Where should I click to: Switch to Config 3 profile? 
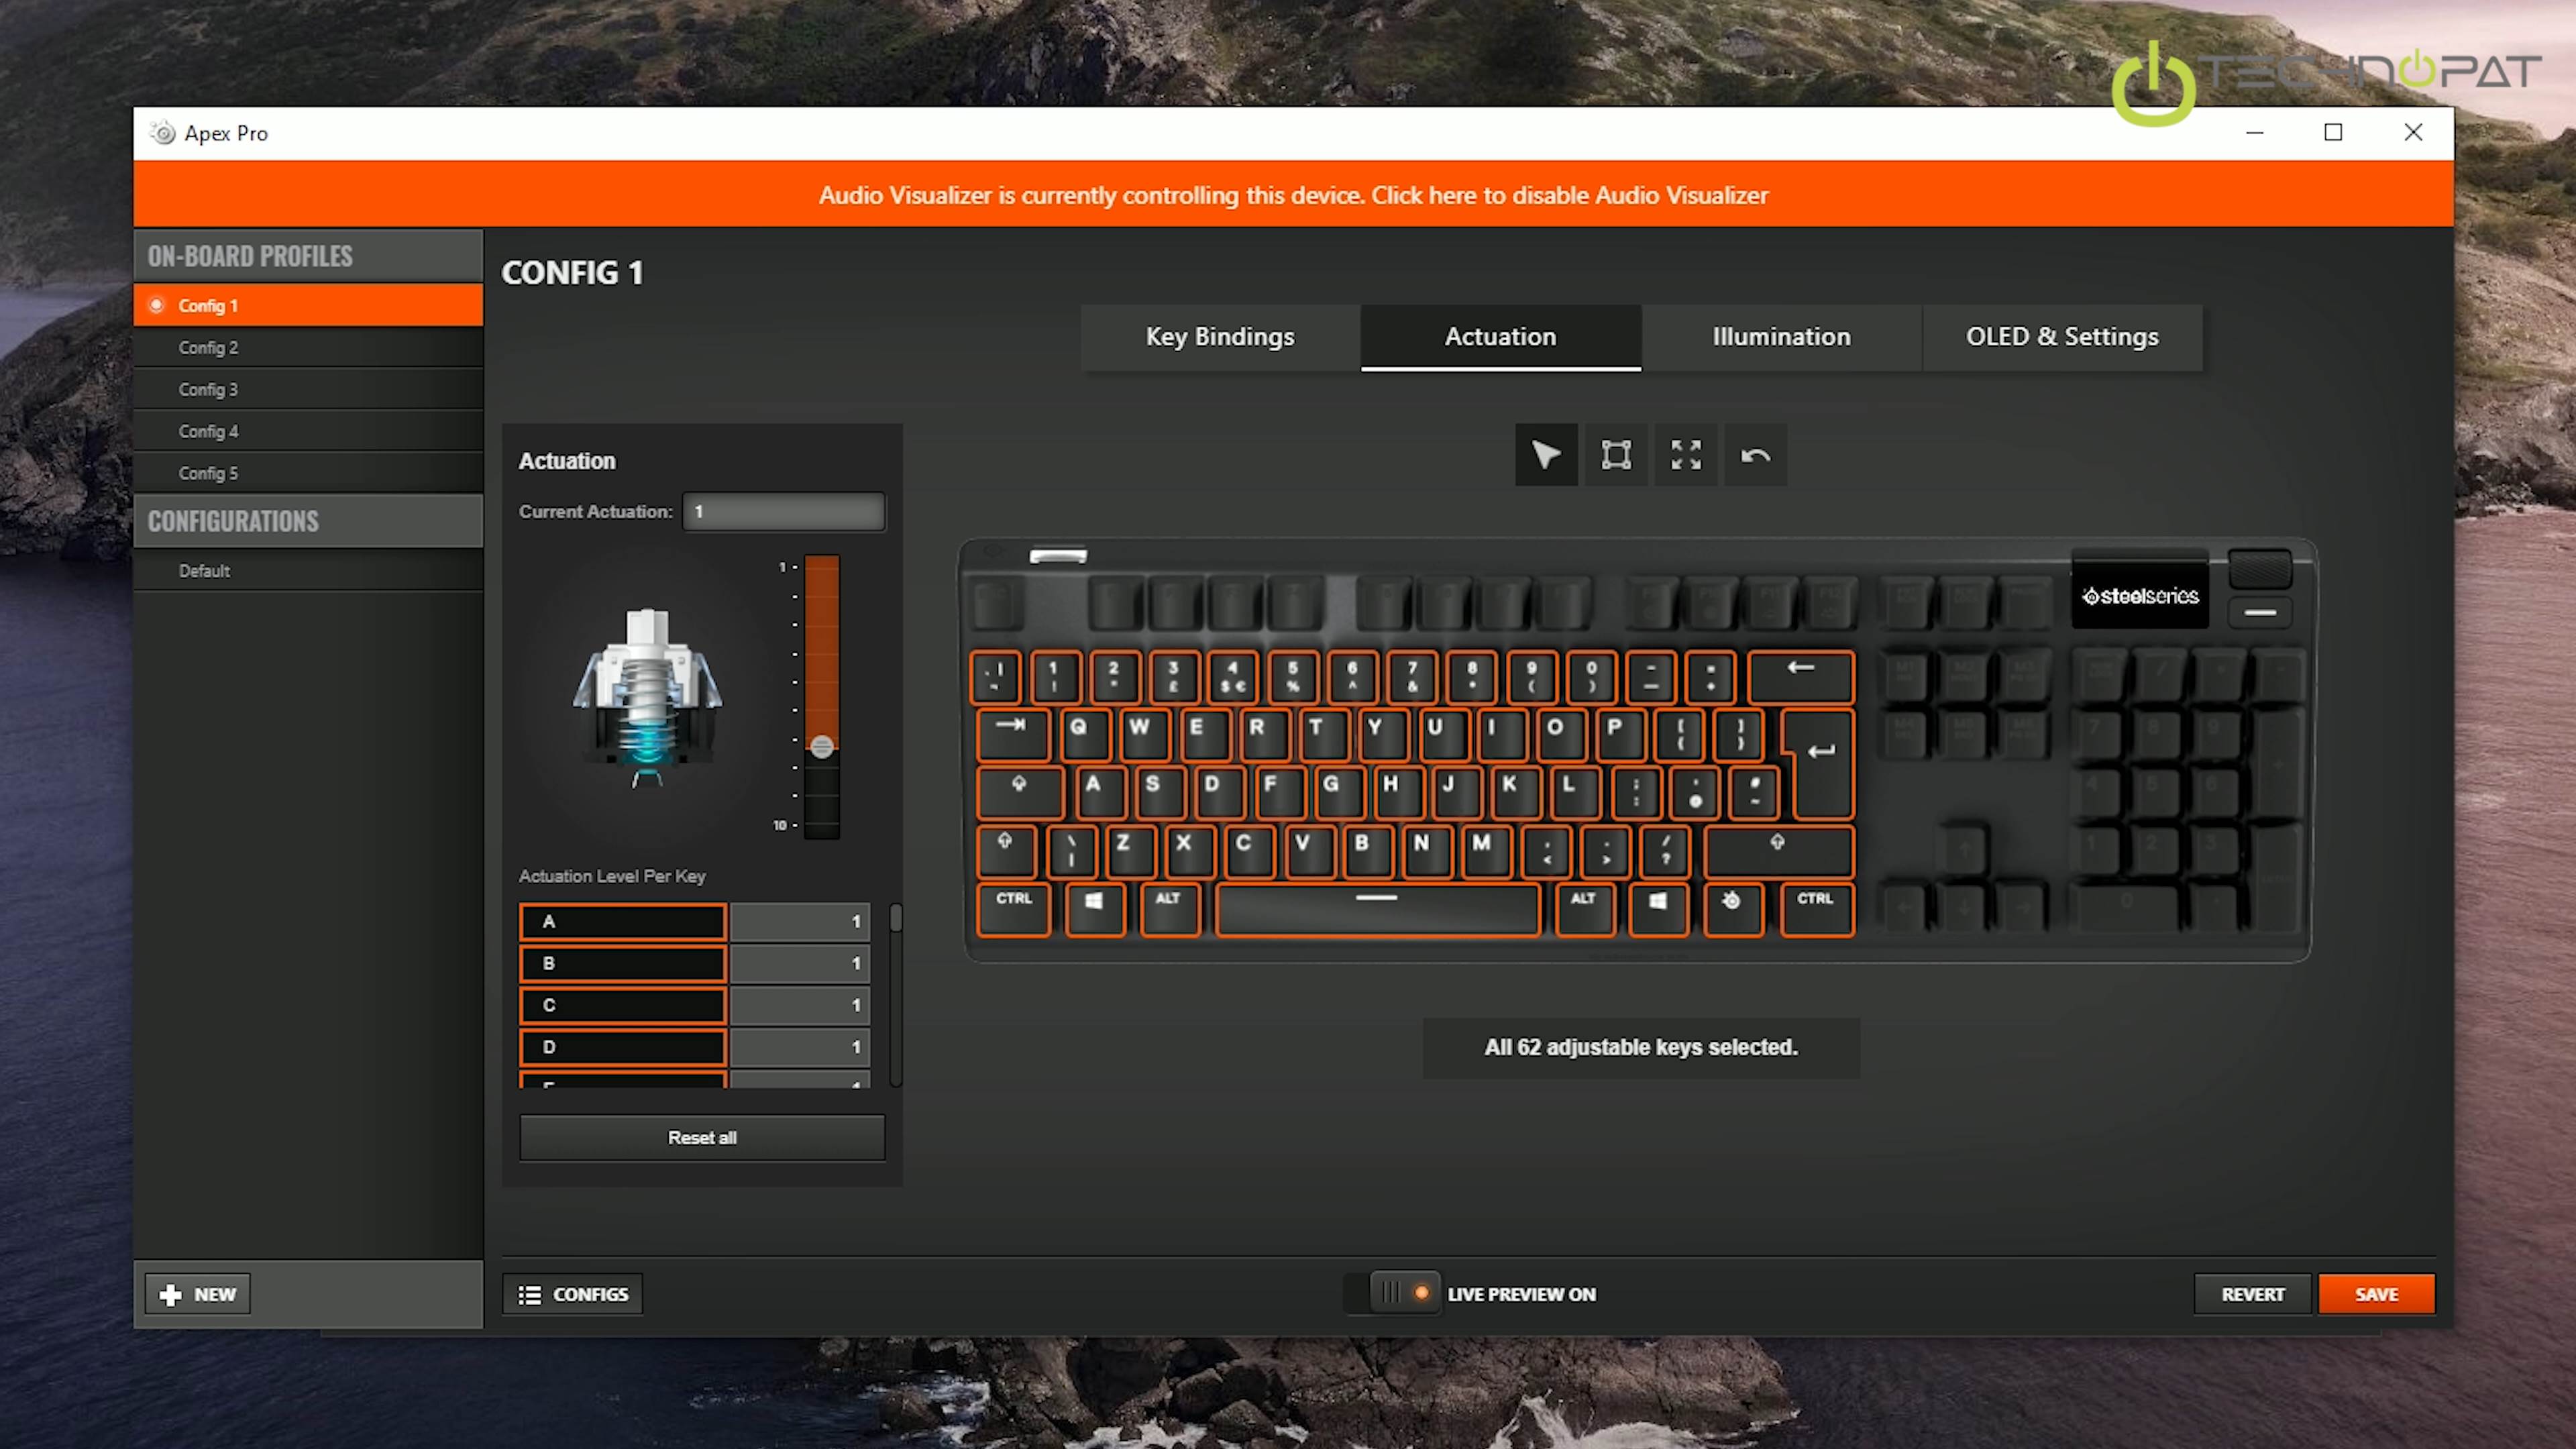pyautogui.click(x=308, y=389)
